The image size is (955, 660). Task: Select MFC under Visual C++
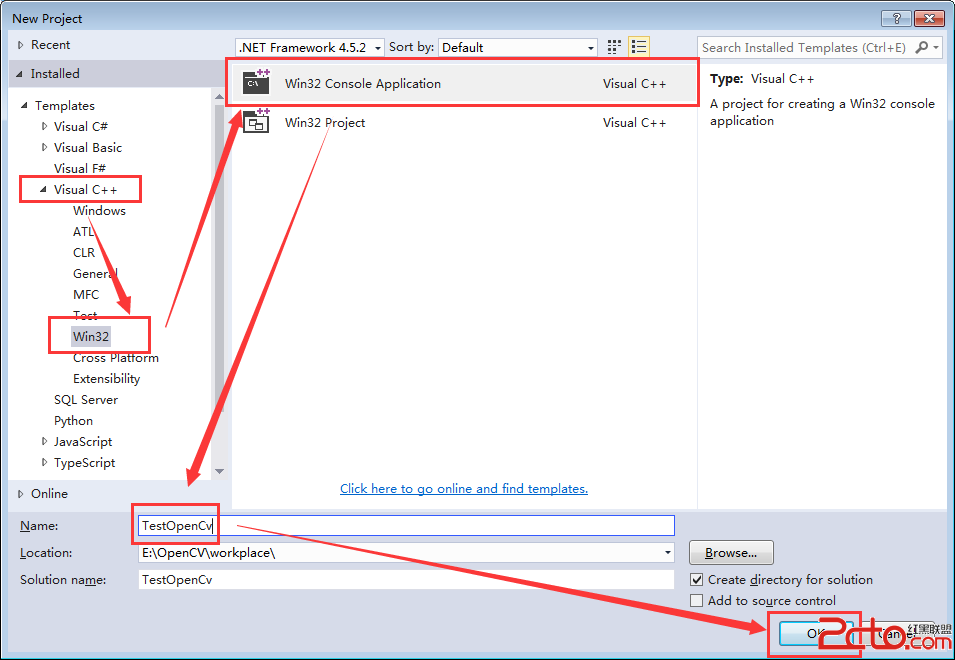point(86,295)
